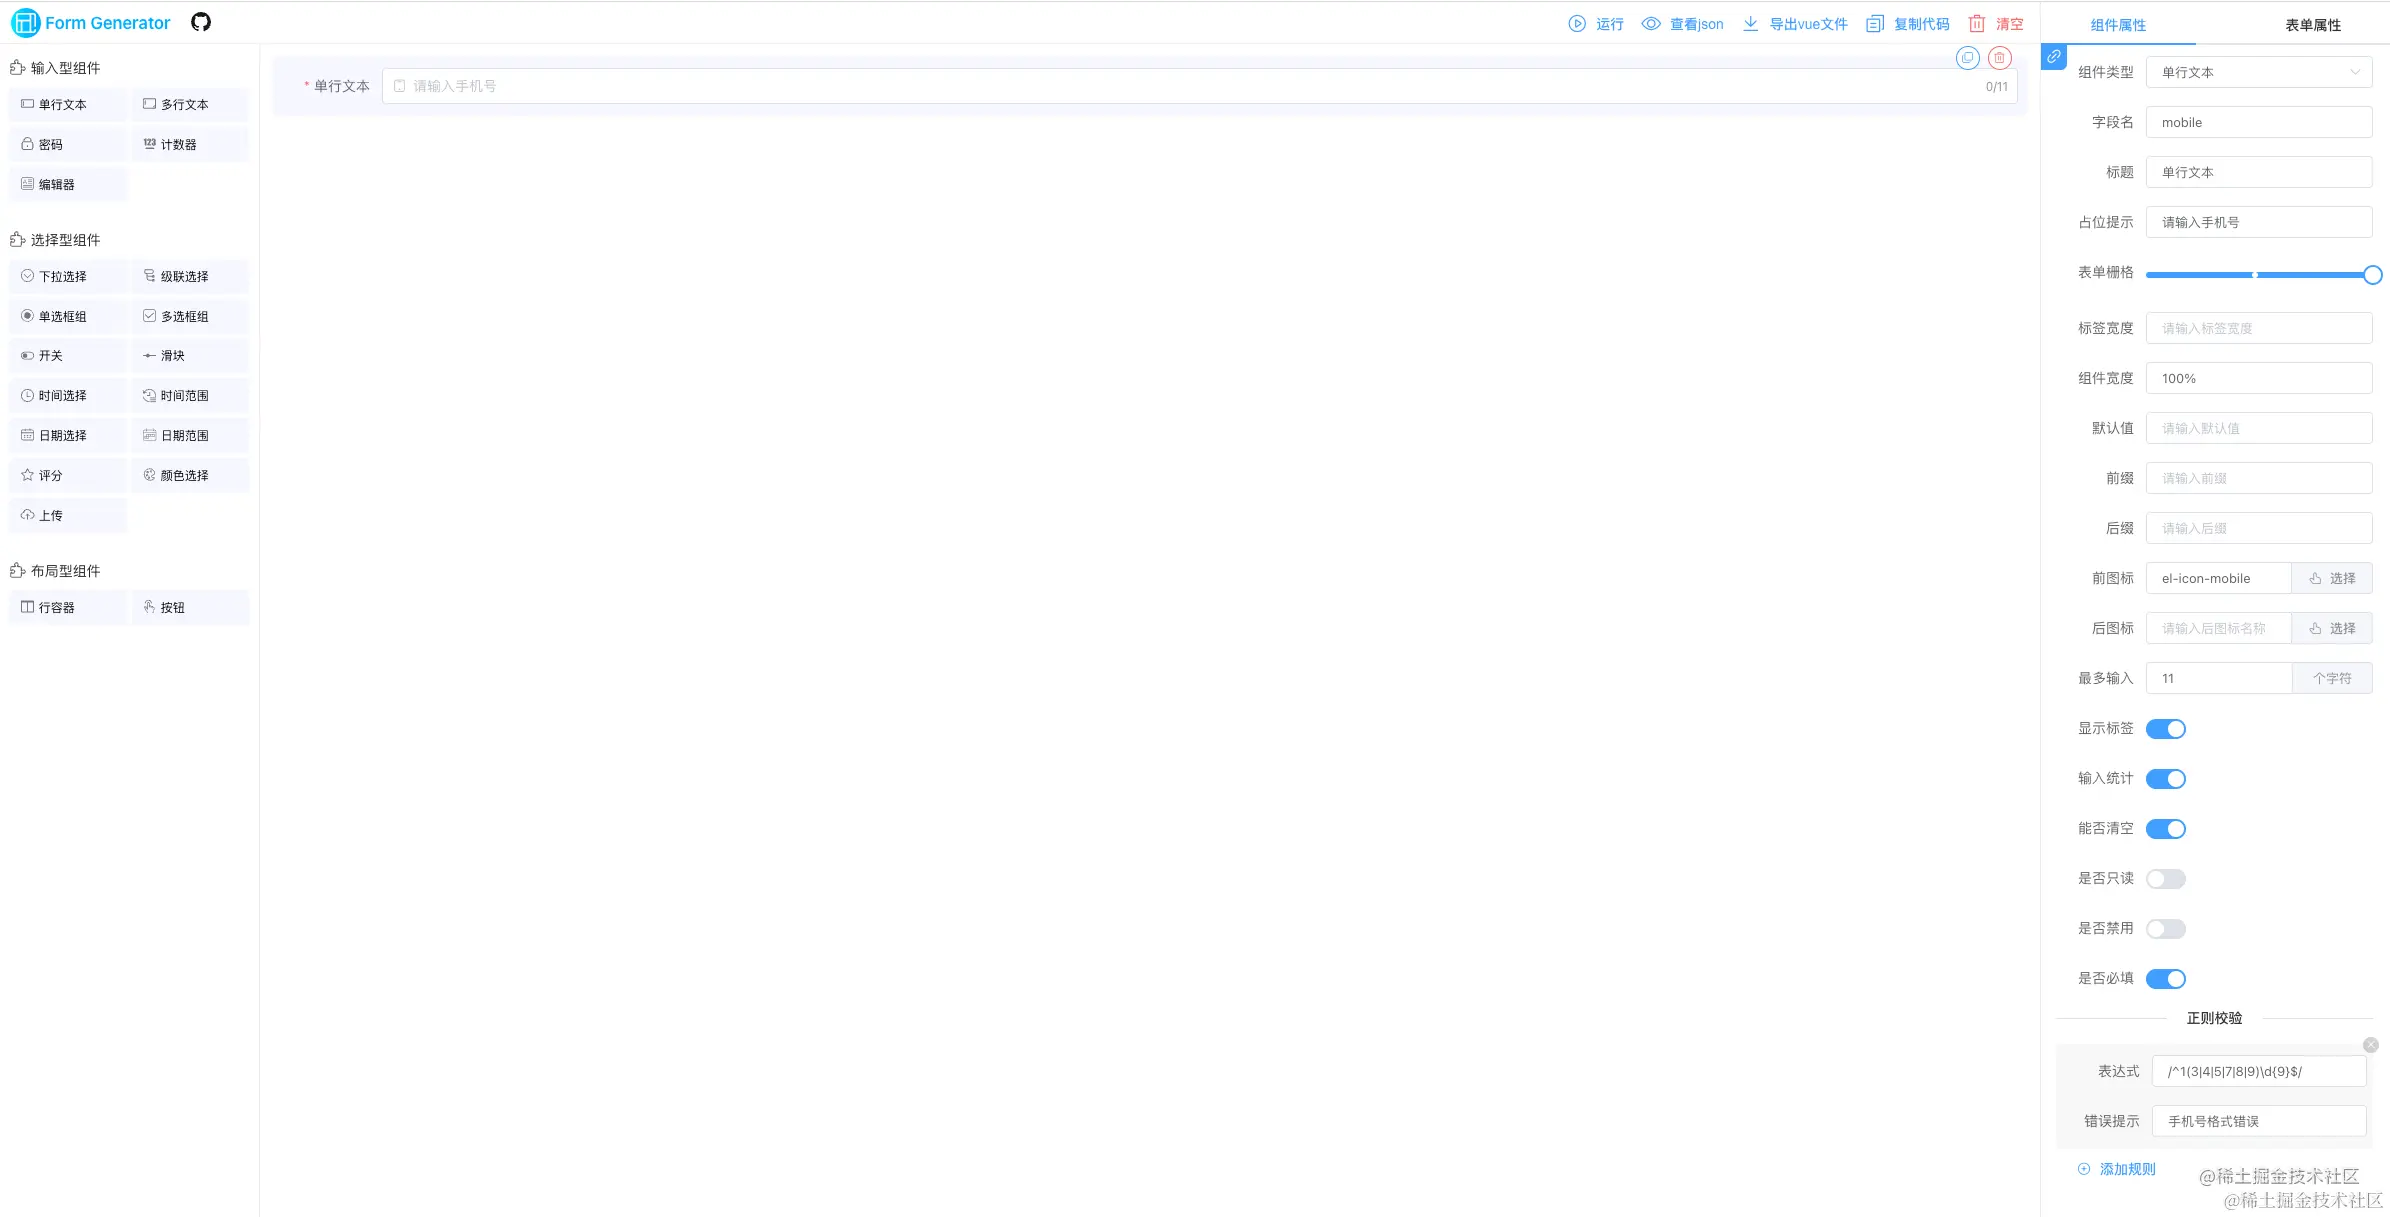Switch to the component properties (组件属性) tab
This screenshot has height=1217, width=2390.
[2118, 25]
